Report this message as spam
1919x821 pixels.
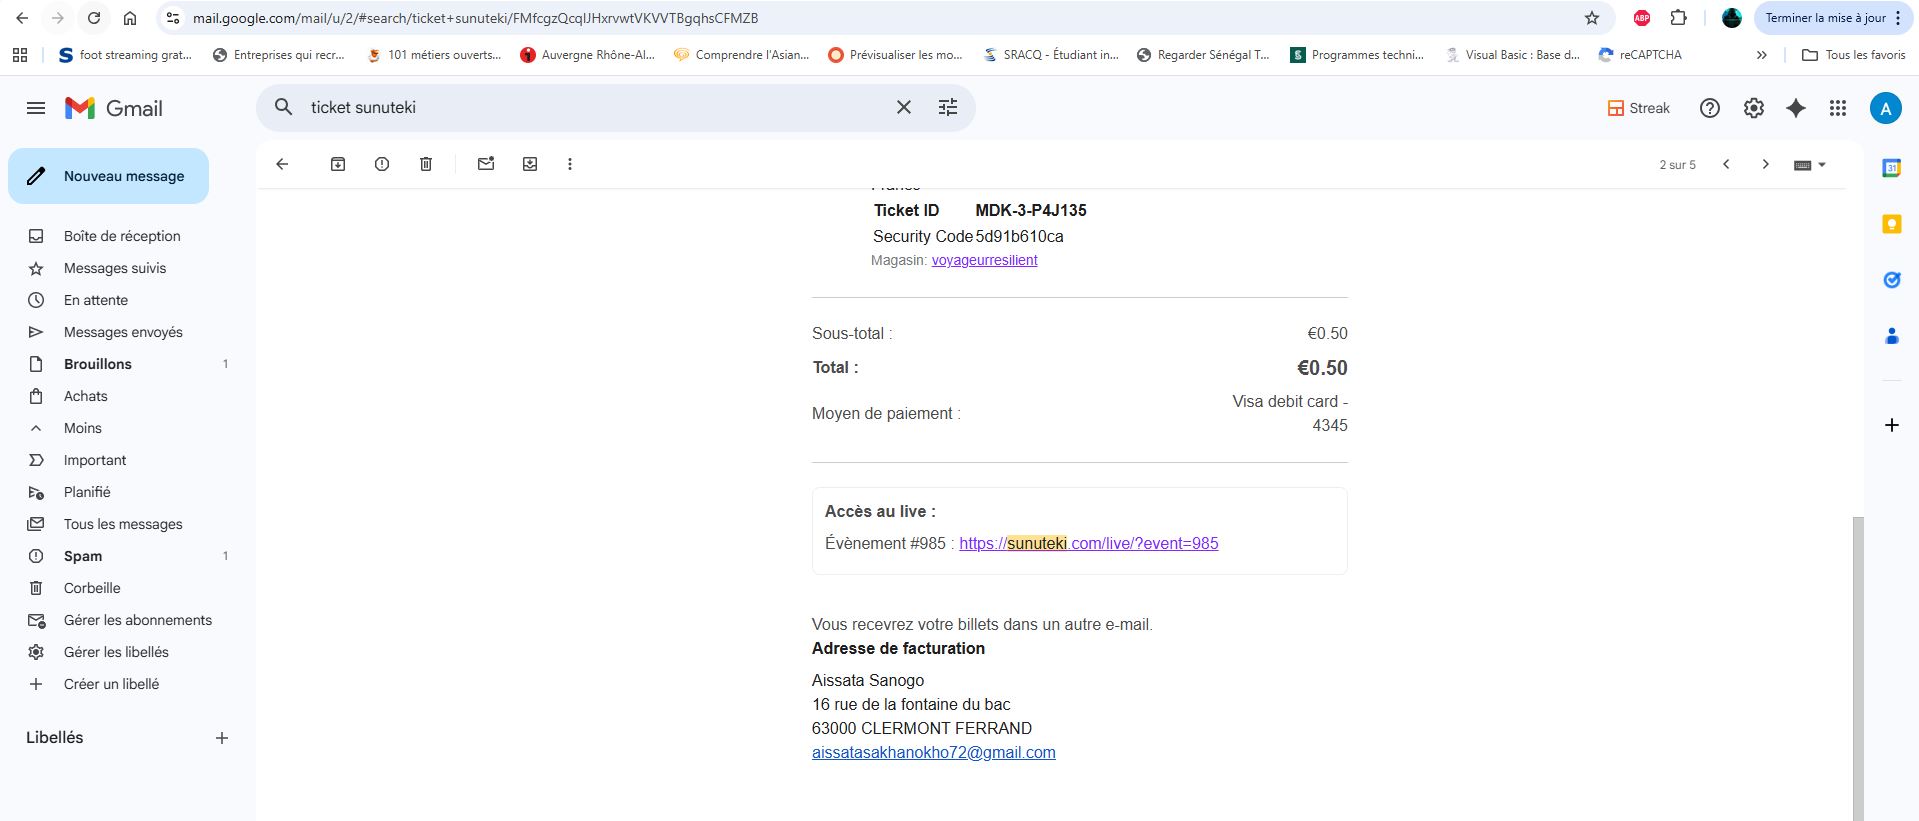pyautogui.click(x=382, y=164)
